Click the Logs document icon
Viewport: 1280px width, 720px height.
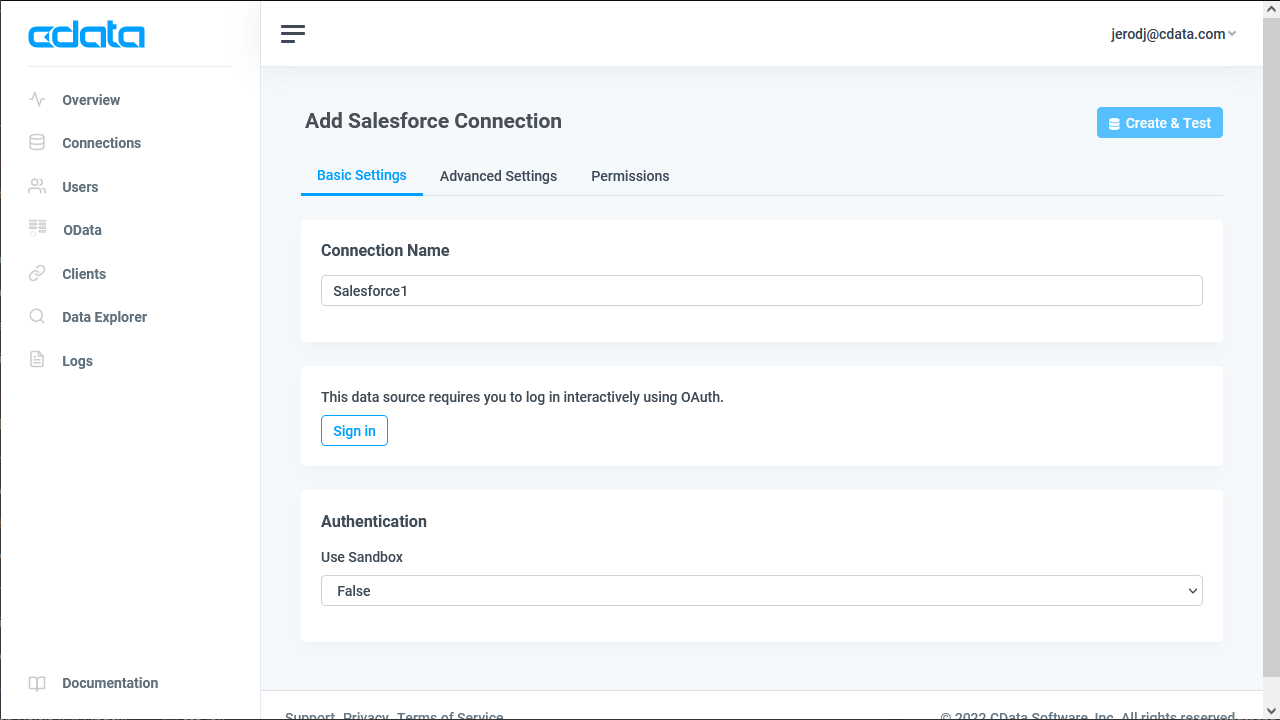[x=37, y=360]
